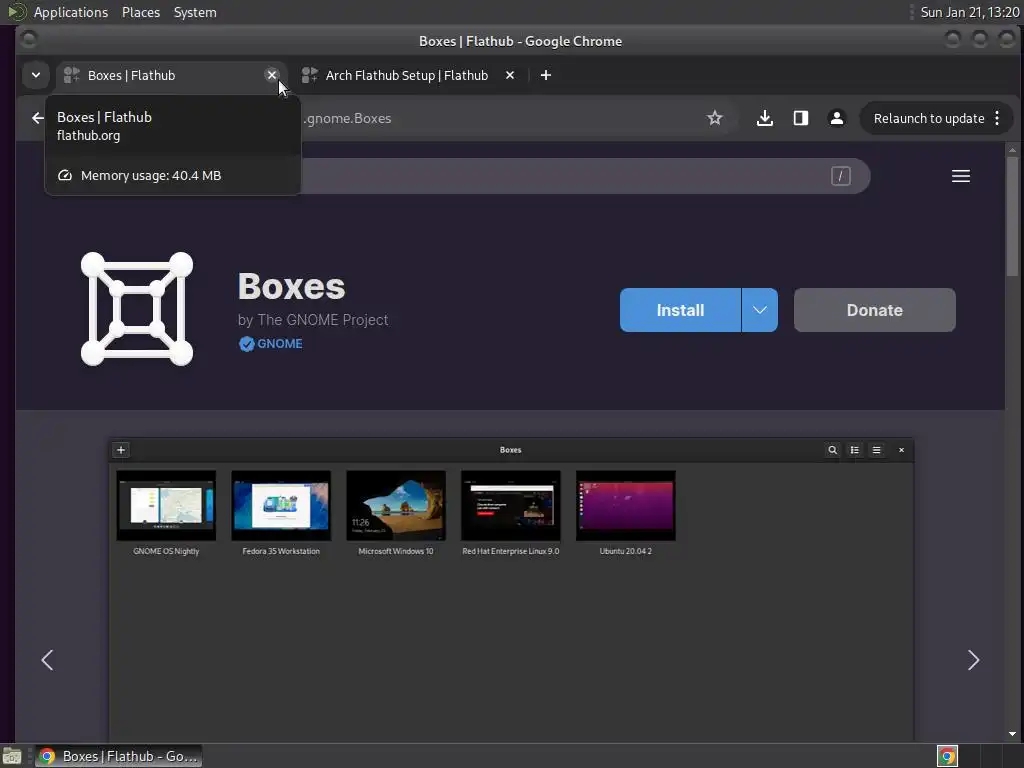Open the Places menu

click(141, 12)
